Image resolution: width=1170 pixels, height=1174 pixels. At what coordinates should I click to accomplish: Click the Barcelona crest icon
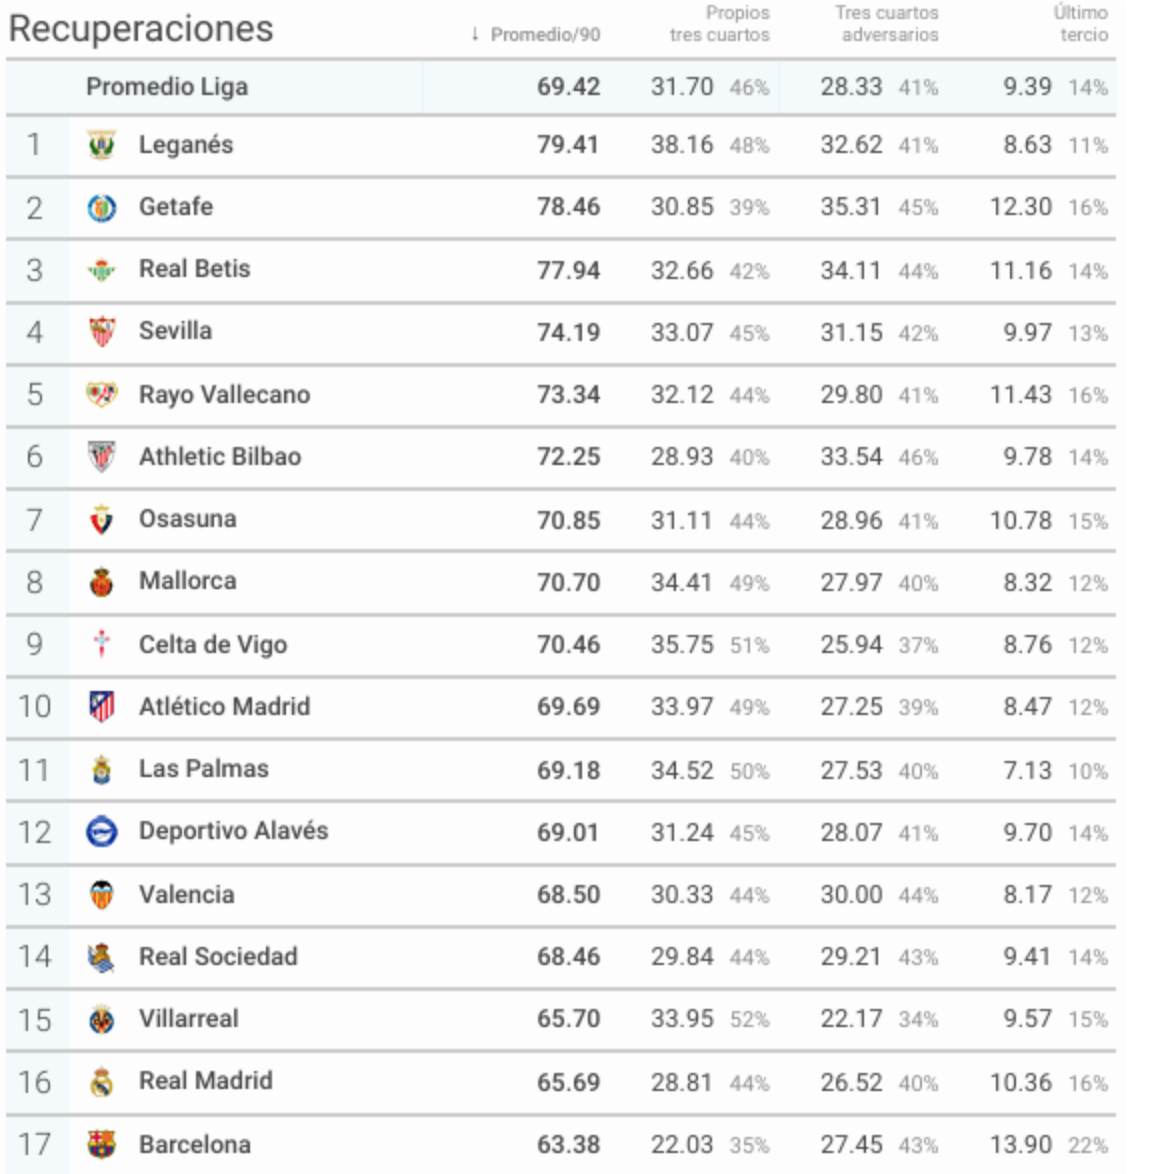102,1144
